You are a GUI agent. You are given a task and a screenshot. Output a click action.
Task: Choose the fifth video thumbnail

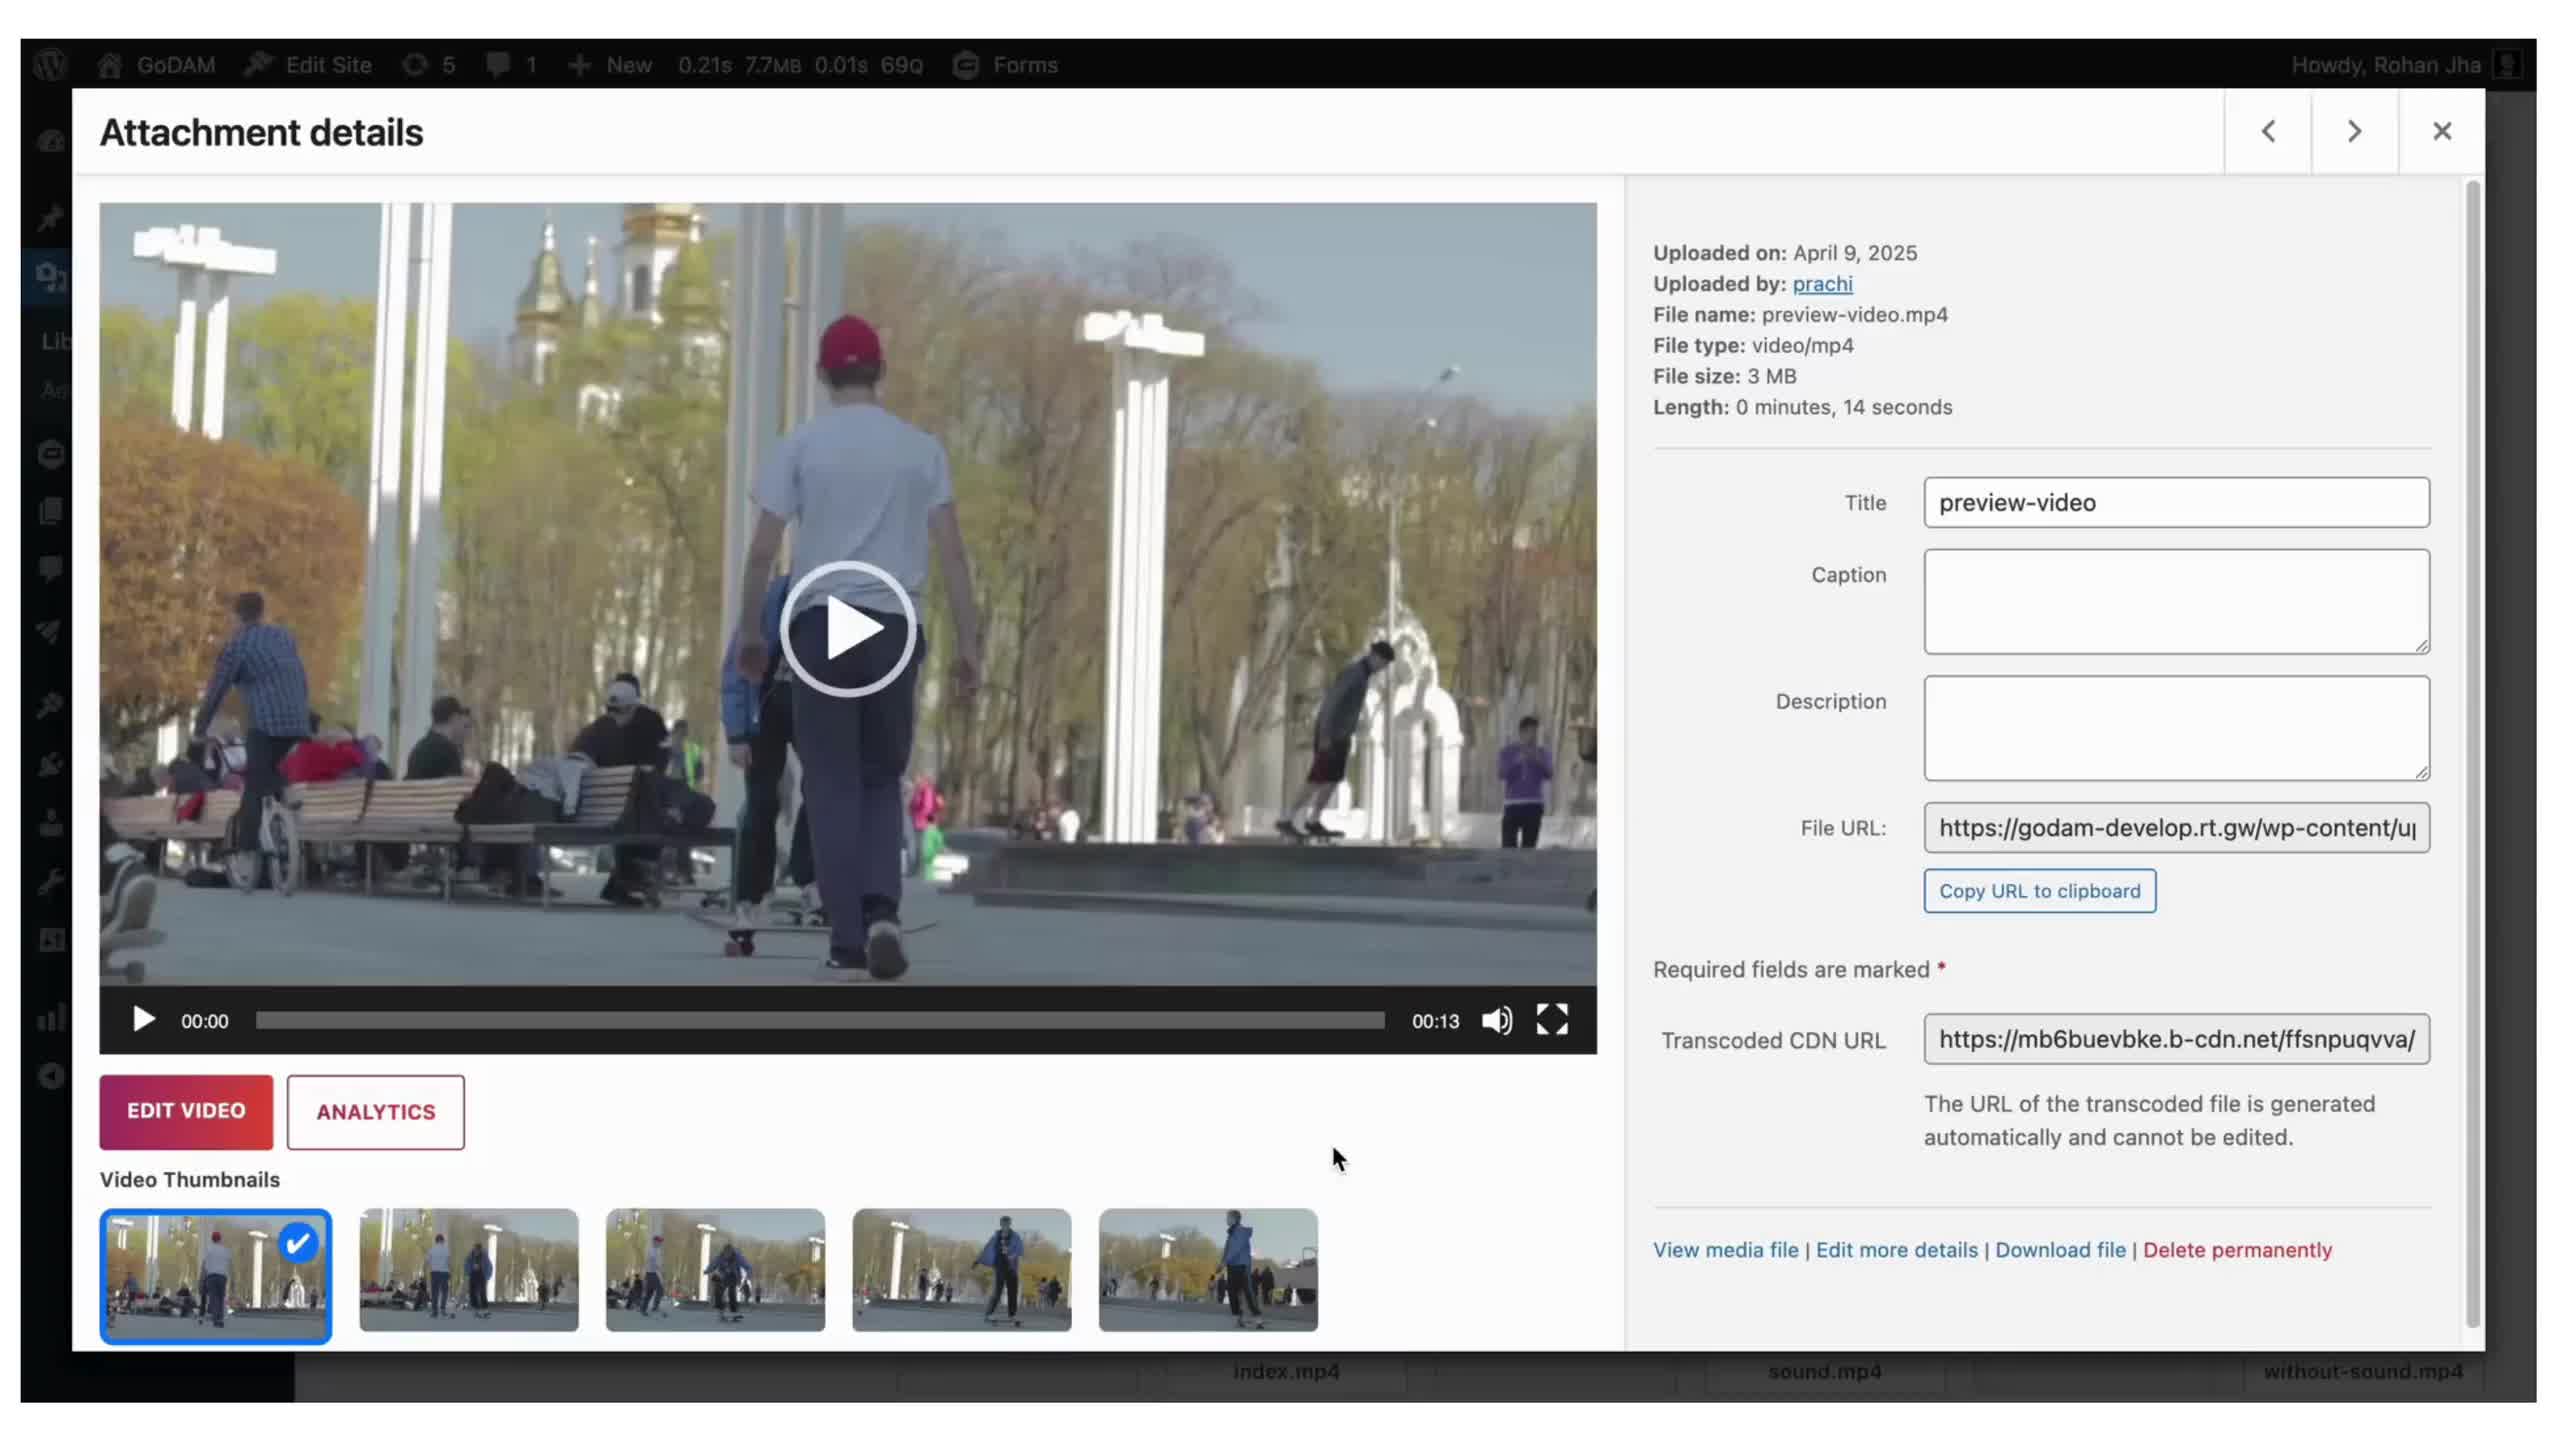pyautogui.click(x=1207, y=1270)
